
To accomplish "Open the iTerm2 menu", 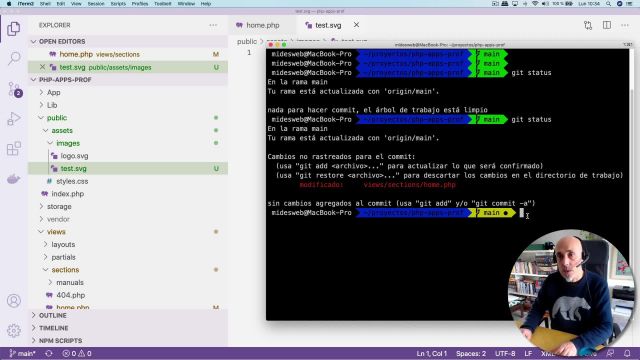I will pyautogui.click(x=25, y=4).
